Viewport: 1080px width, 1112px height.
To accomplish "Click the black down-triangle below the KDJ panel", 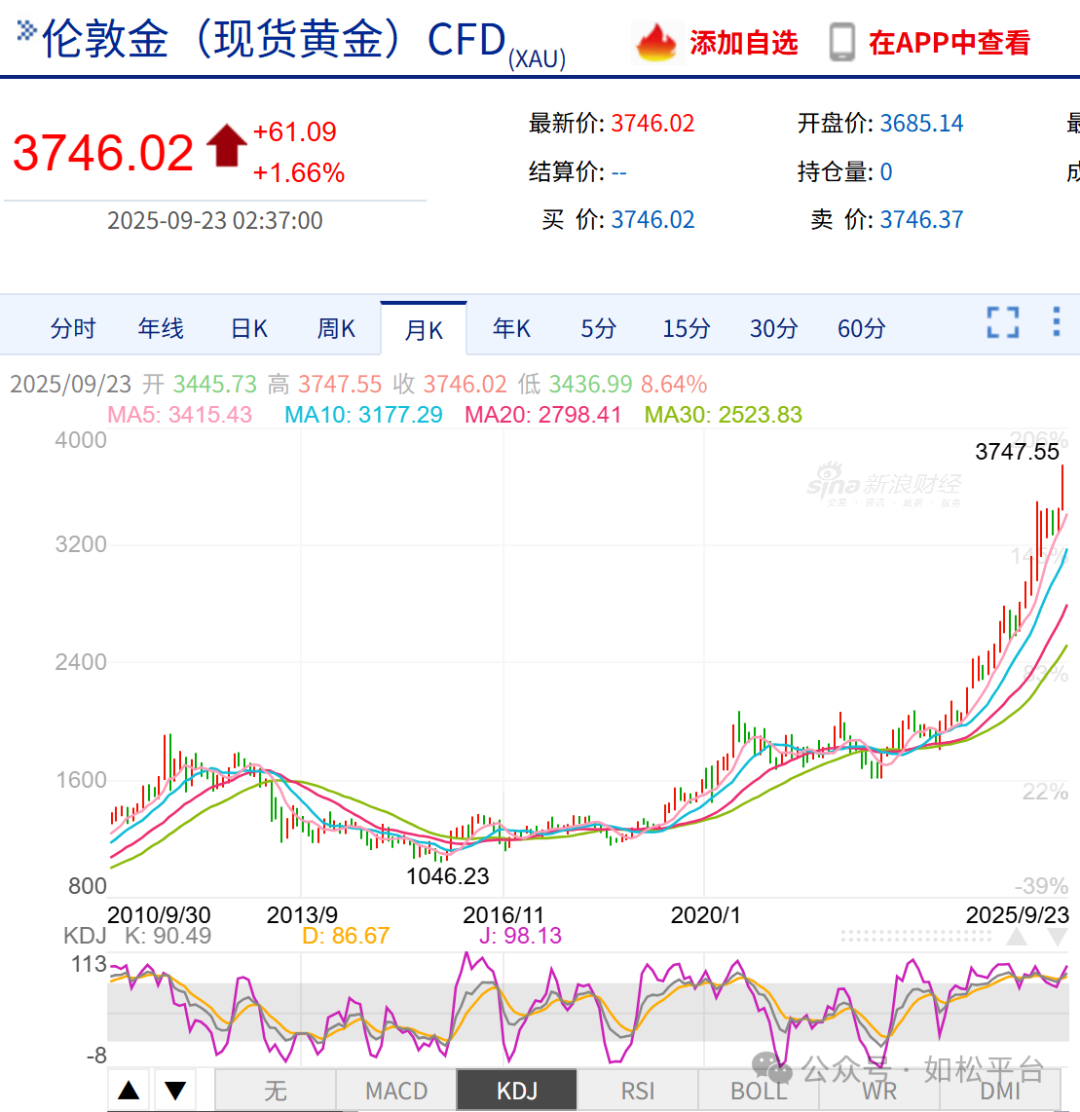I will (x=175, y=1090).
